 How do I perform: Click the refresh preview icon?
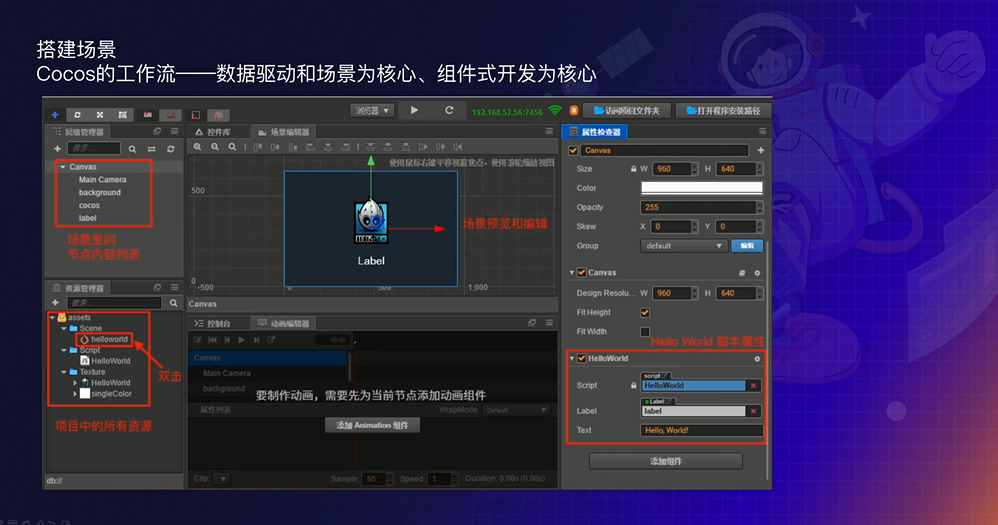[449, 110]
